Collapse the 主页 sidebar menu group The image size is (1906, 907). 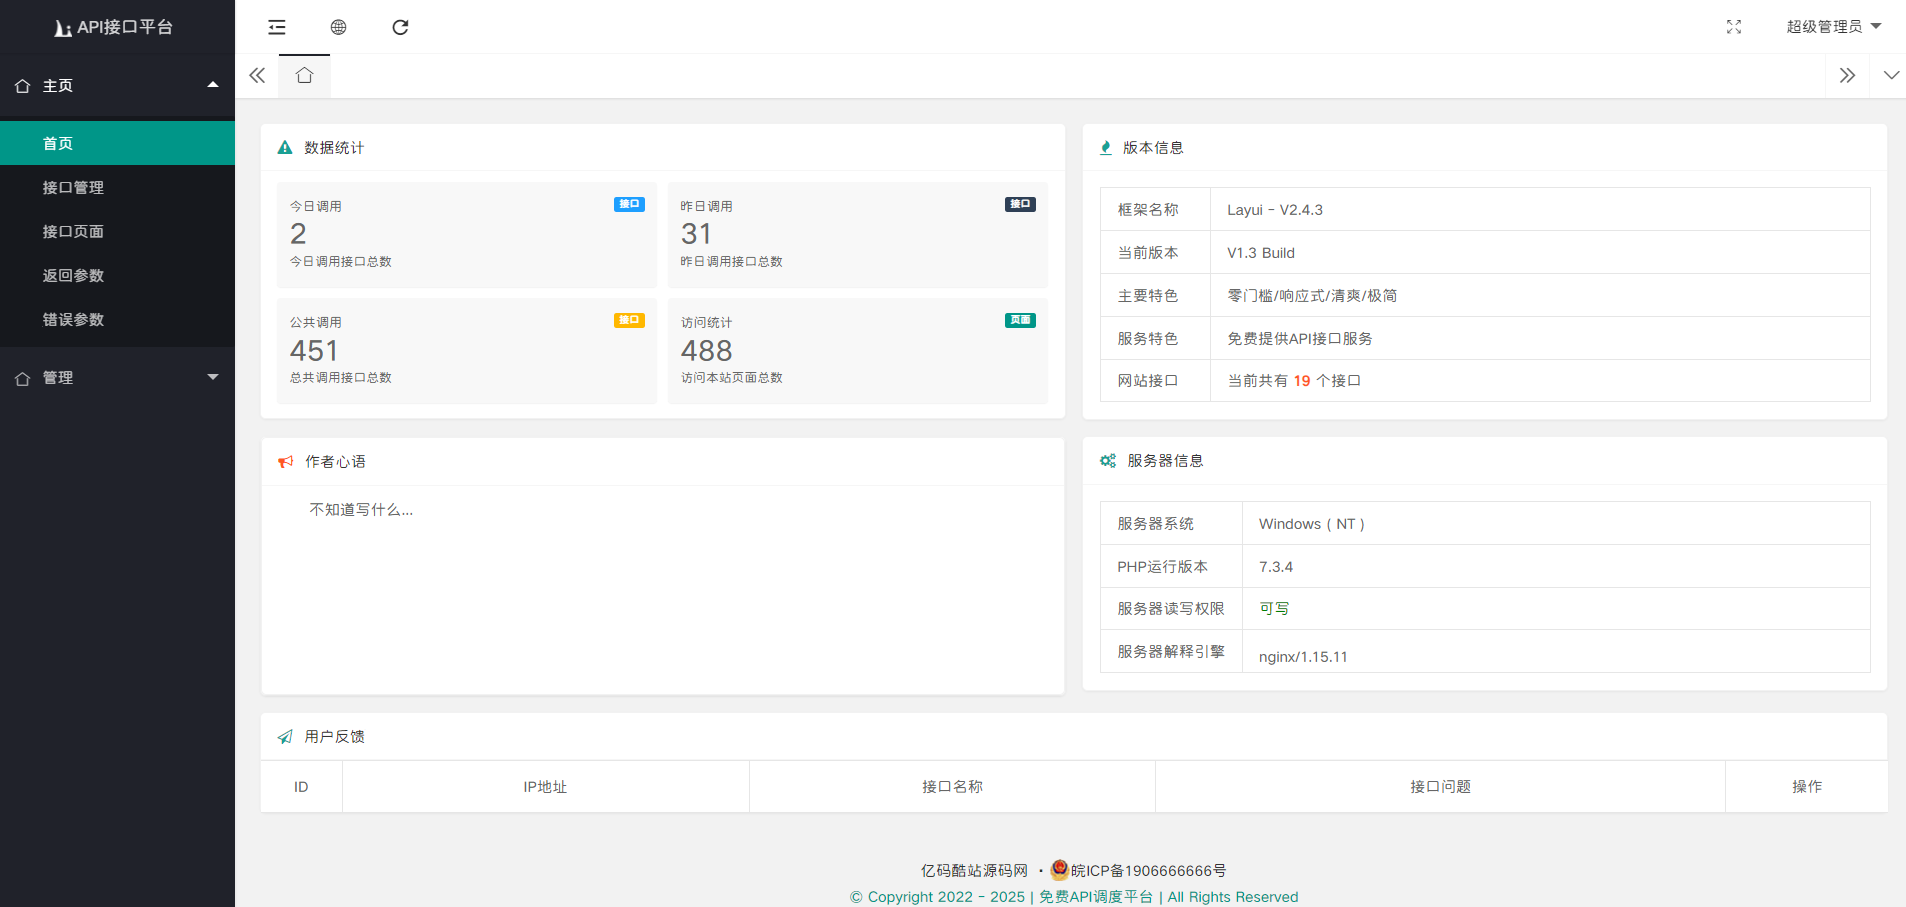point(117,86)
